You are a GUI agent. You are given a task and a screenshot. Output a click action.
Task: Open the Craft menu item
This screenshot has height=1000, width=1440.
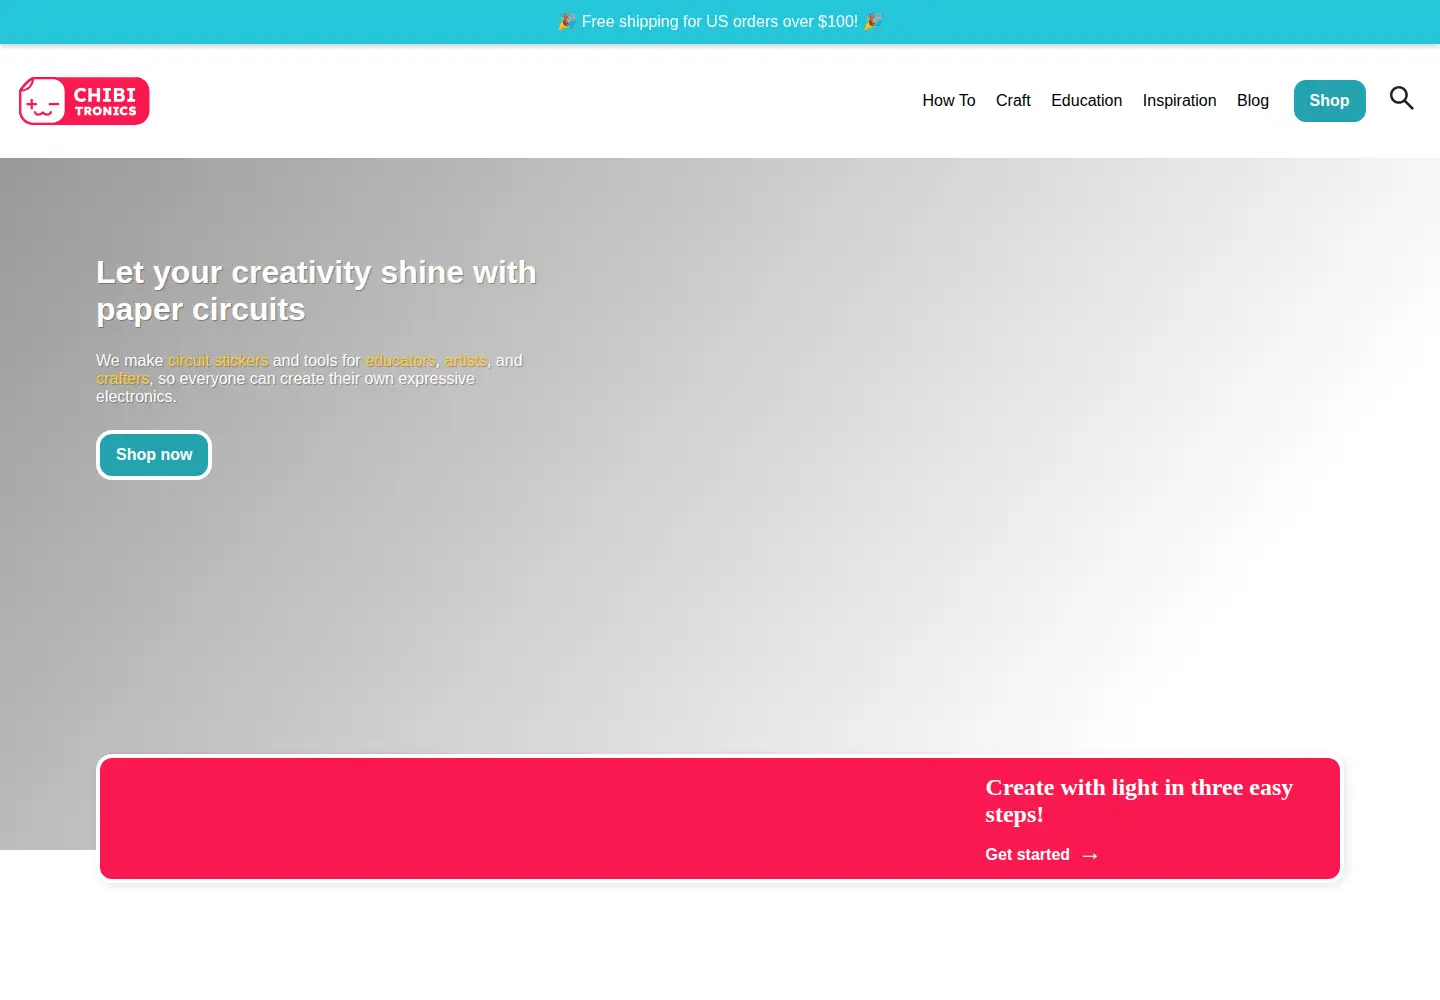coord(1013,101)
